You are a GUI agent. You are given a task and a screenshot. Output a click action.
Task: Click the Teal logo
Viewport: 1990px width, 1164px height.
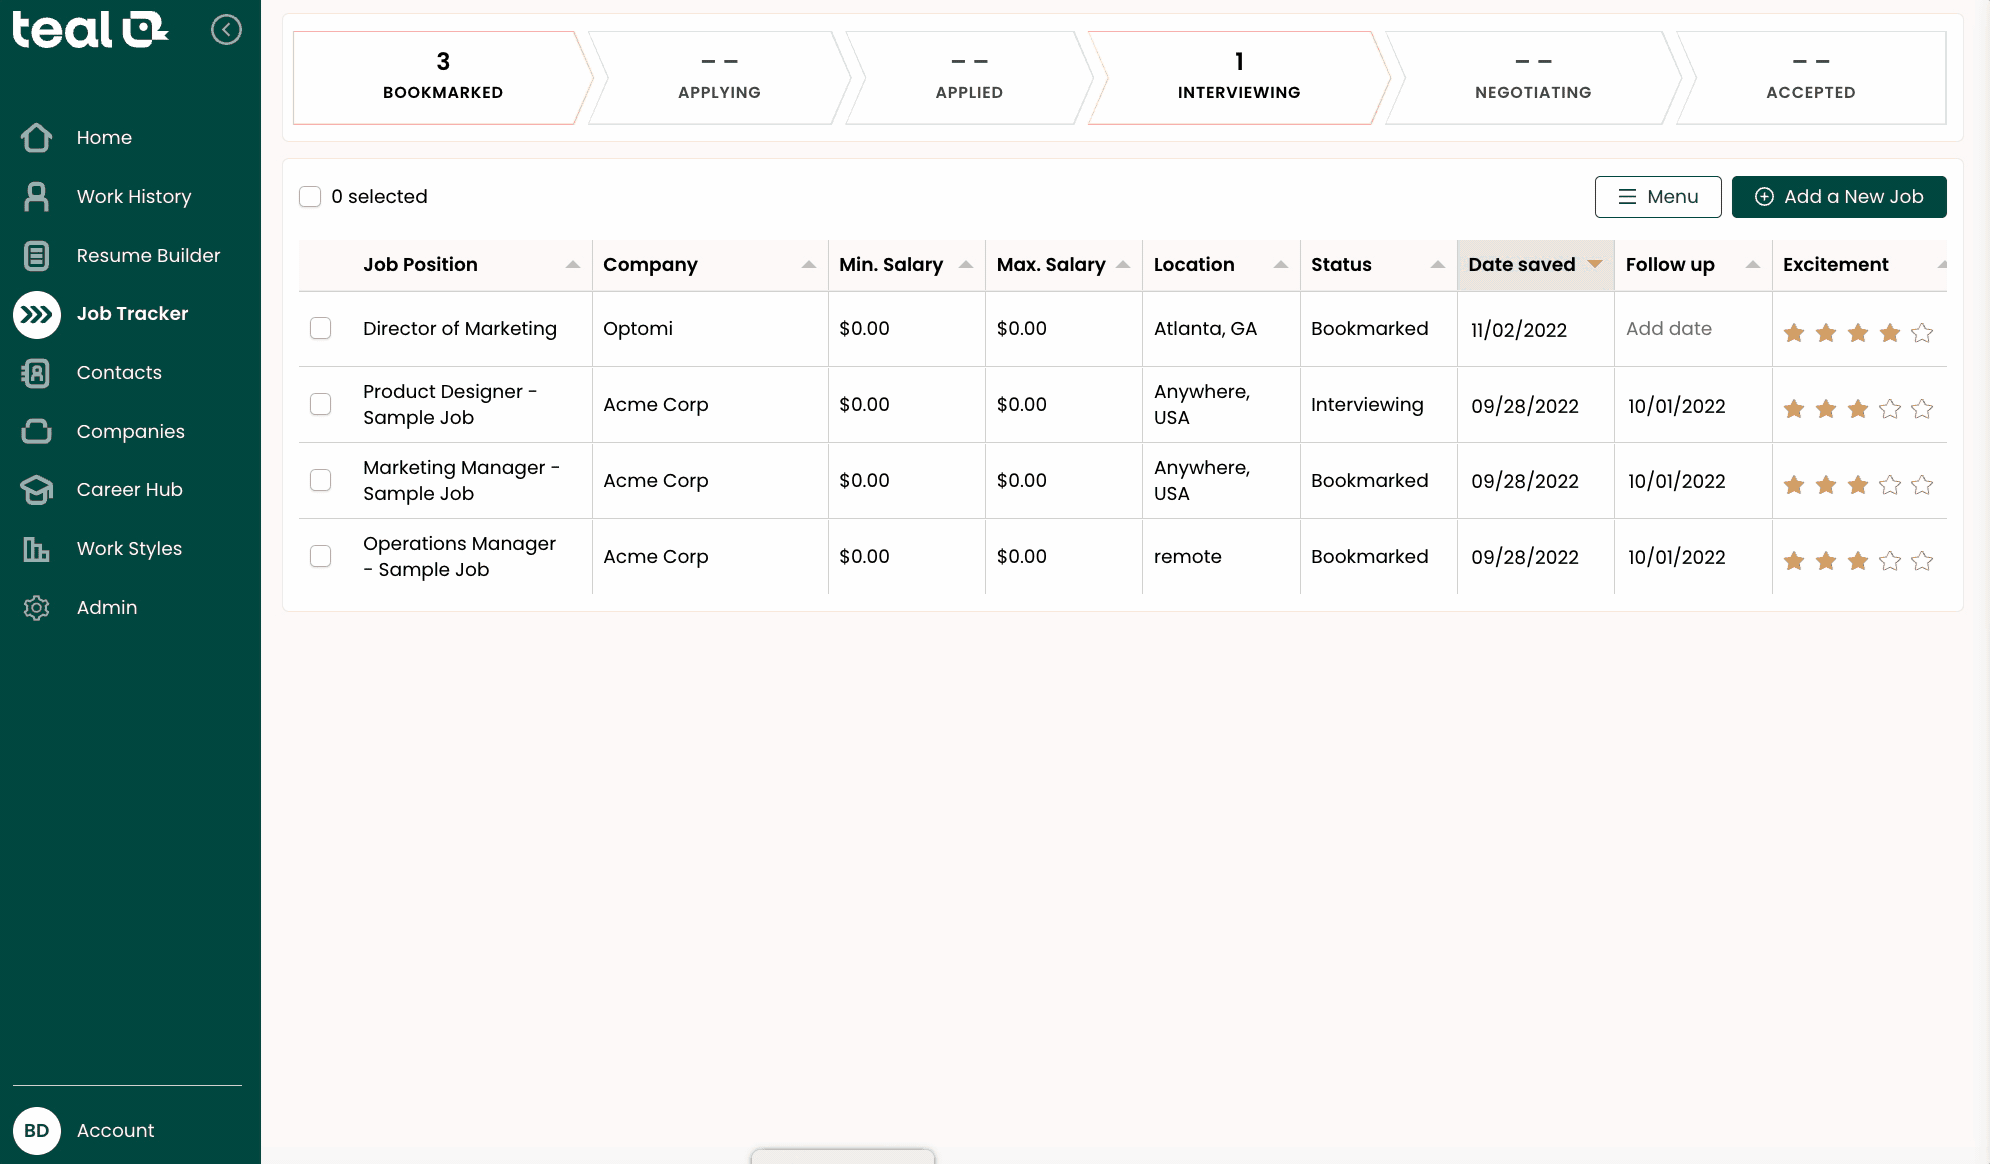click(90, 30)
